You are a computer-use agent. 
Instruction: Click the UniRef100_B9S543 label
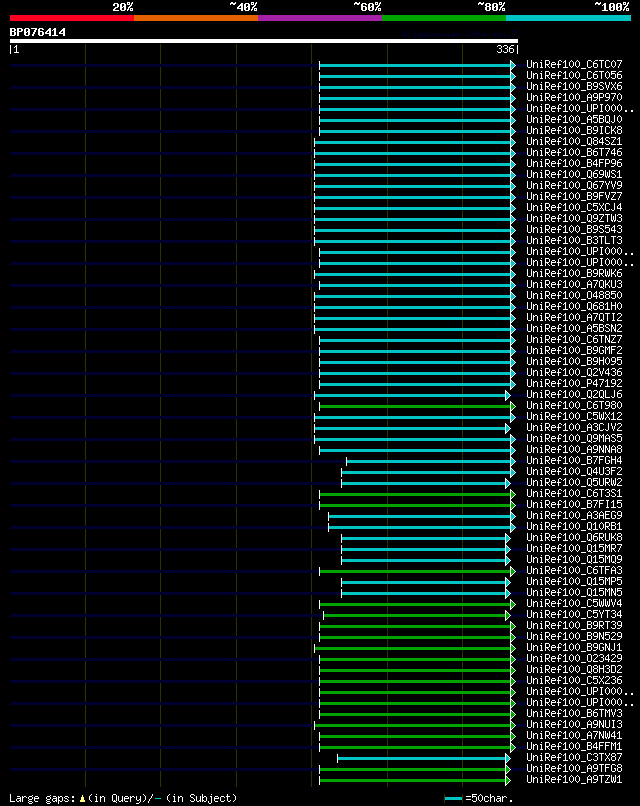pos(574,229)
